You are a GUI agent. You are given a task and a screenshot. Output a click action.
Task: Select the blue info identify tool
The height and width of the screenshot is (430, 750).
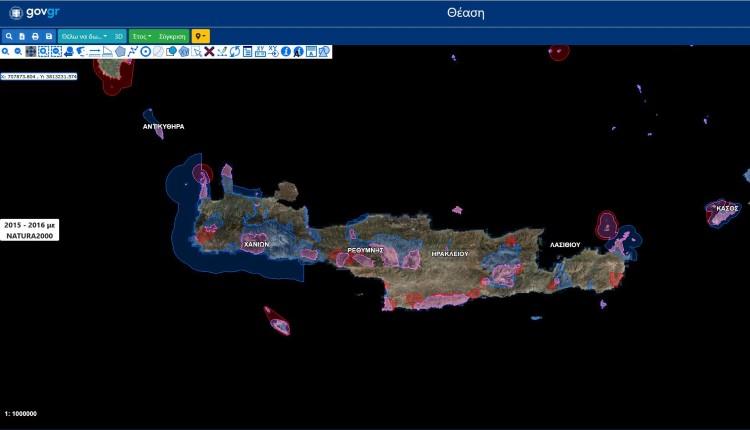tap(286, 51)
